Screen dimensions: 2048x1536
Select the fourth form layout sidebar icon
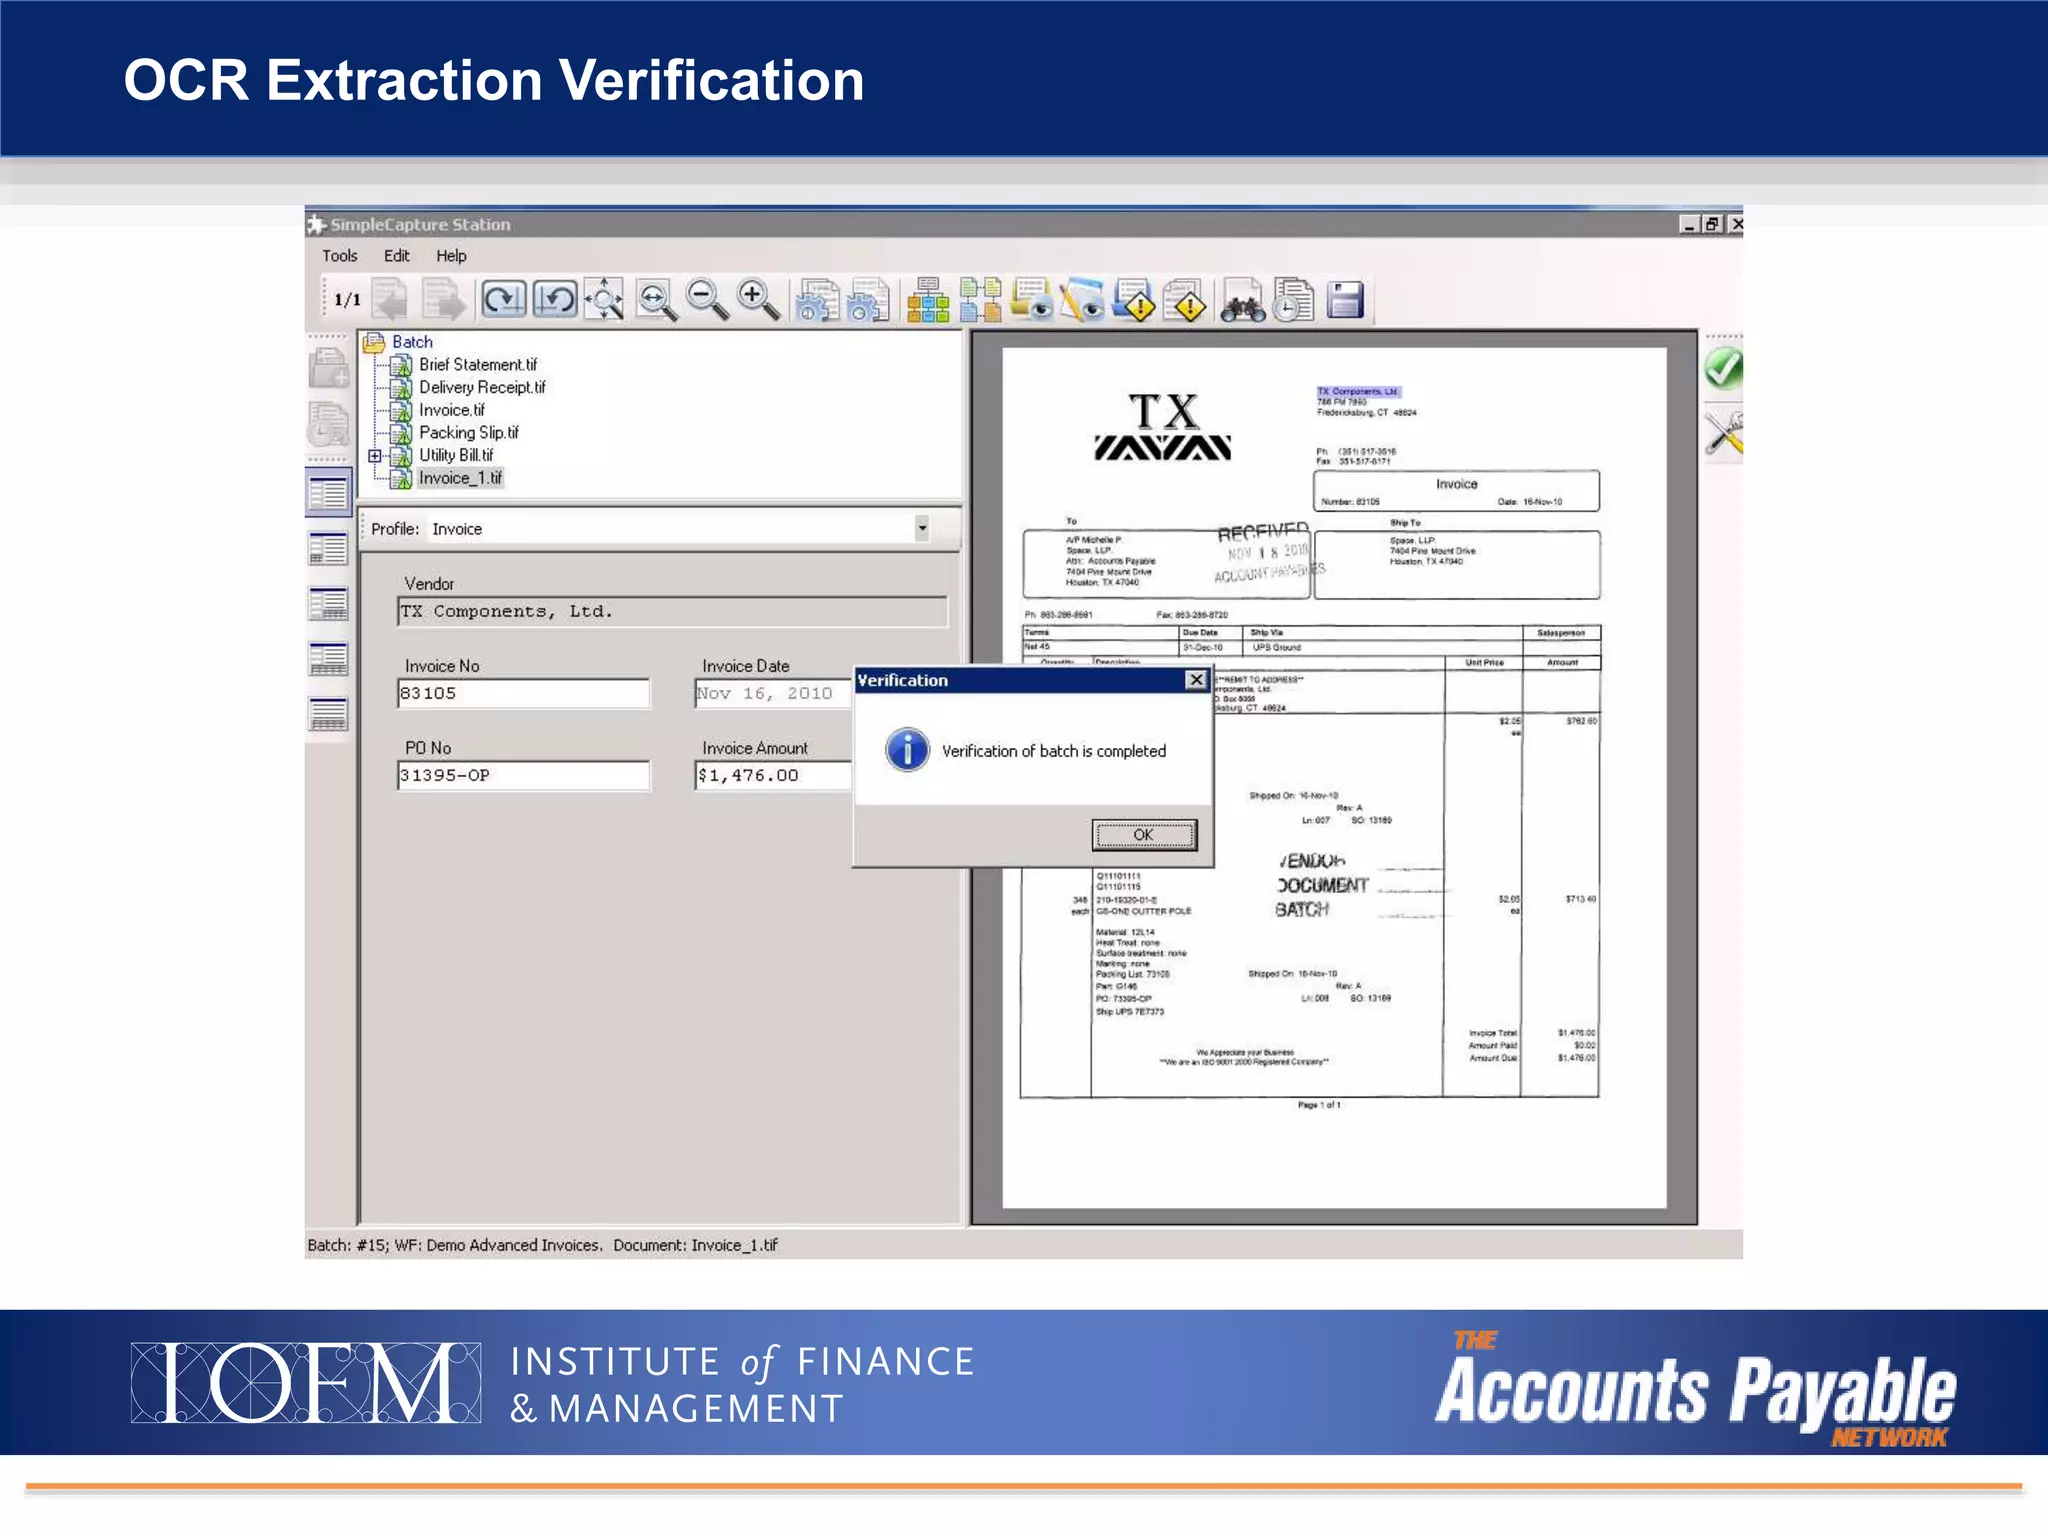tap(329, 659)
